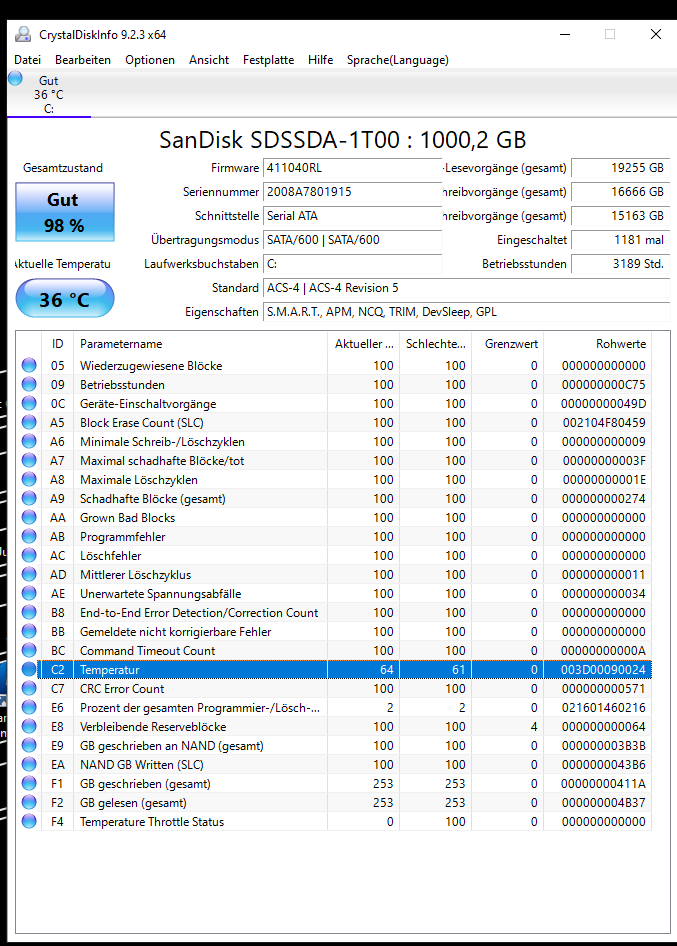The width and height of the screenshot is (677, 946).
Task: Click the Aktueller column header
Action: [x=363, y=343]
